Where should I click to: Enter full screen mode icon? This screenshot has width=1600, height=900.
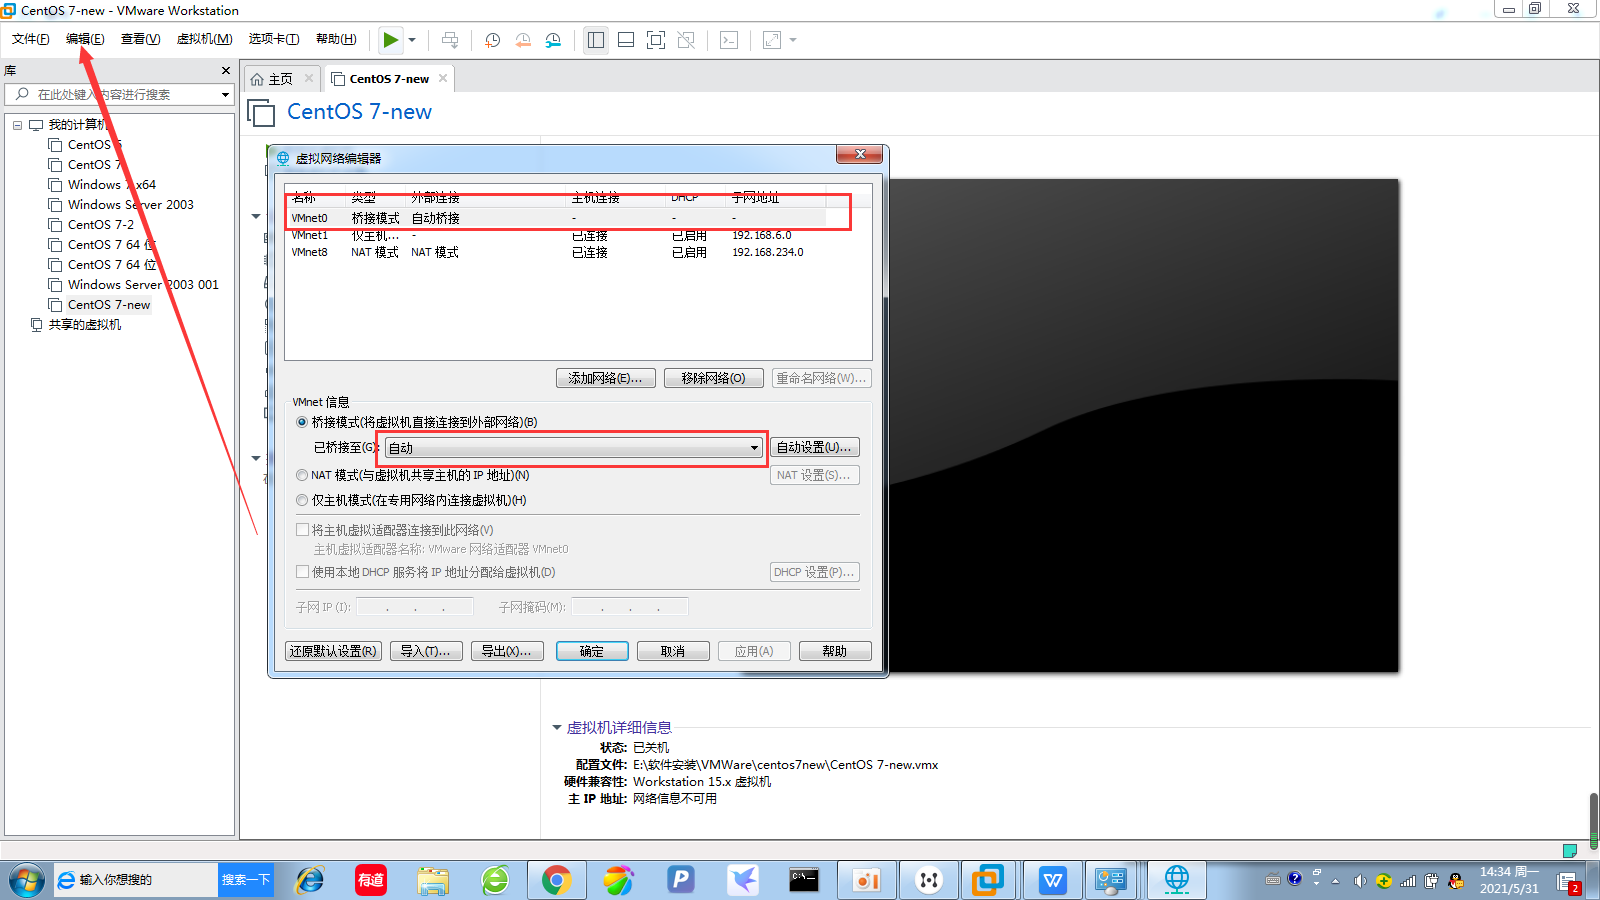(656, 40)
